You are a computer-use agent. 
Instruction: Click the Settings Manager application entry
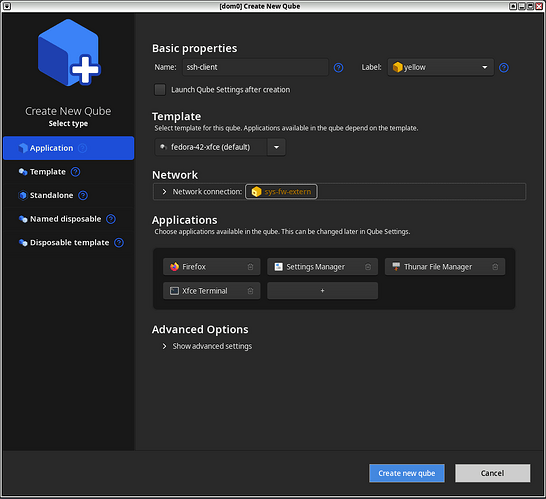pyautogui.click(x=322, y=267)
